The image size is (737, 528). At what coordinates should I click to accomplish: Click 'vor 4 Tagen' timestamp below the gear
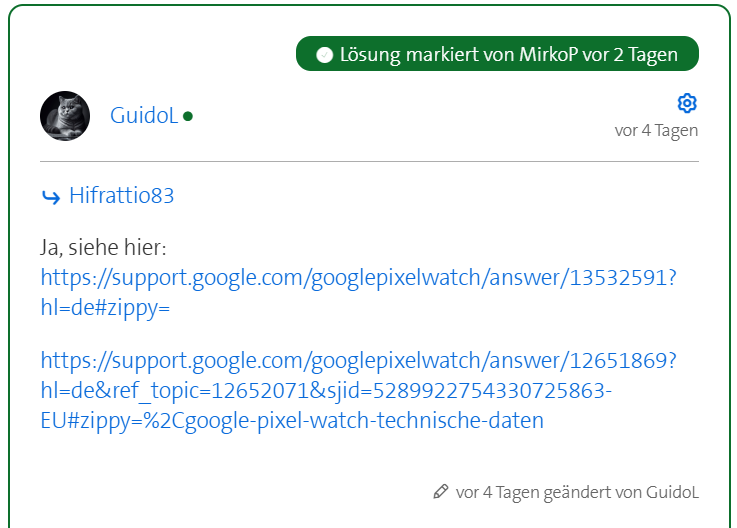(x=656, y=131)
